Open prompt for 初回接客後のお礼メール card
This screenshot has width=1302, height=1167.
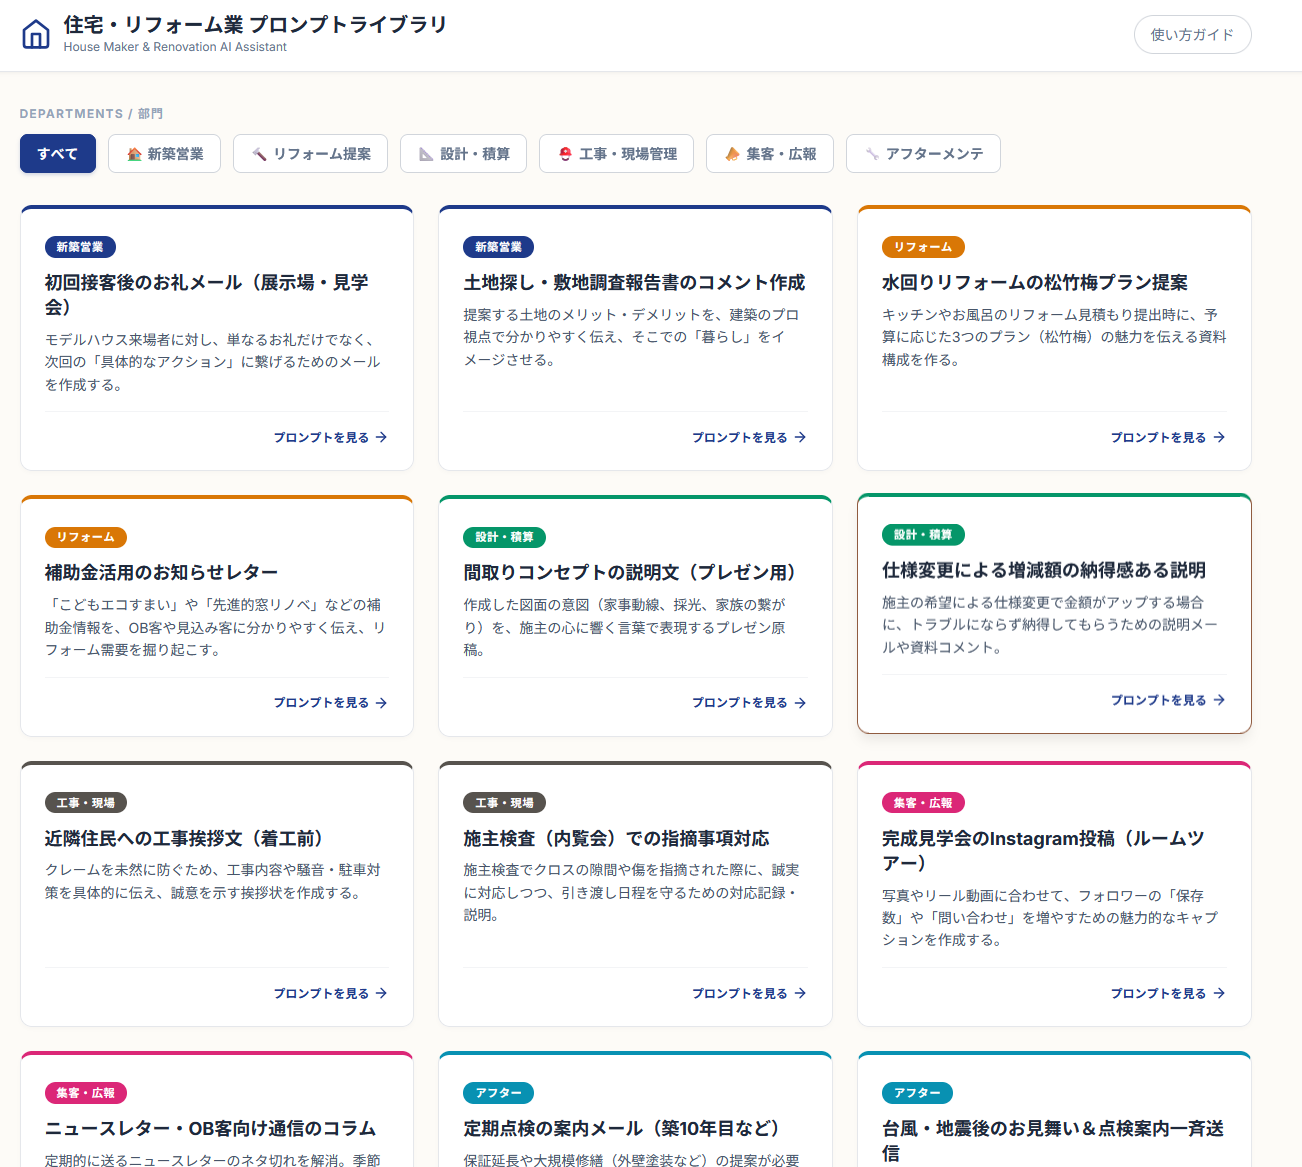pos(330,438)
